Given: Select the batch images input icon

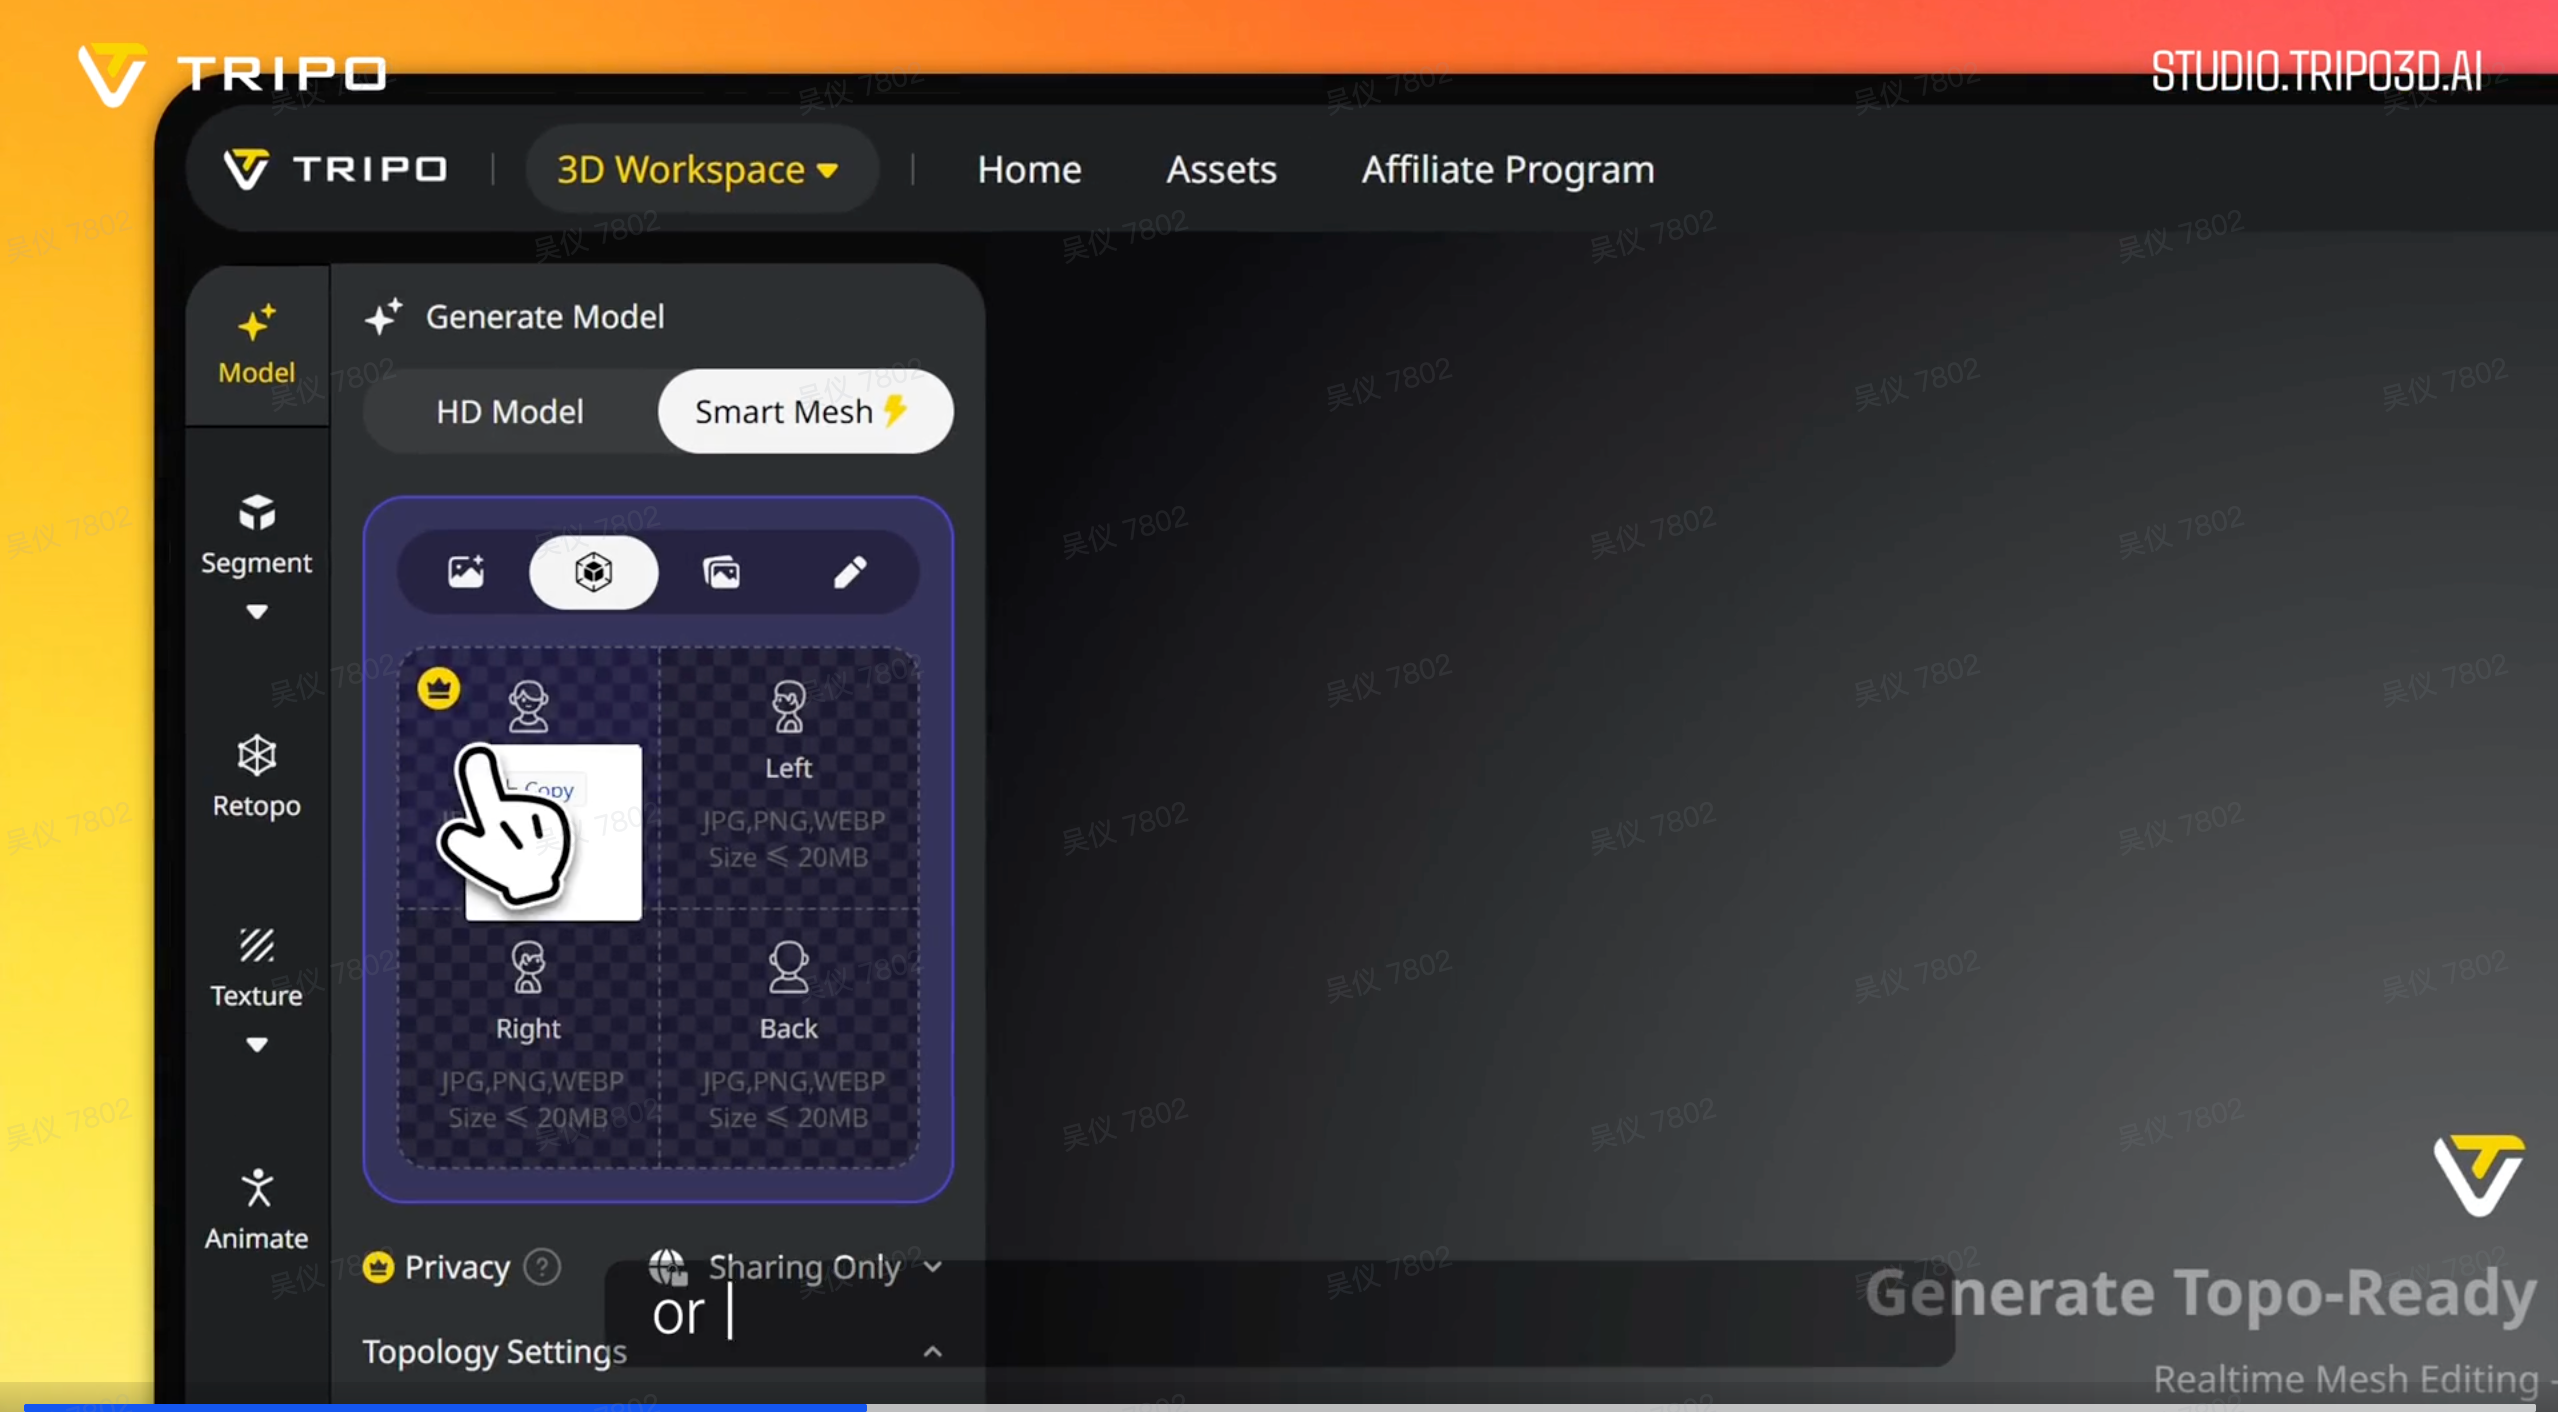Looking at the screenshot, I should click(x=722, y=572).
